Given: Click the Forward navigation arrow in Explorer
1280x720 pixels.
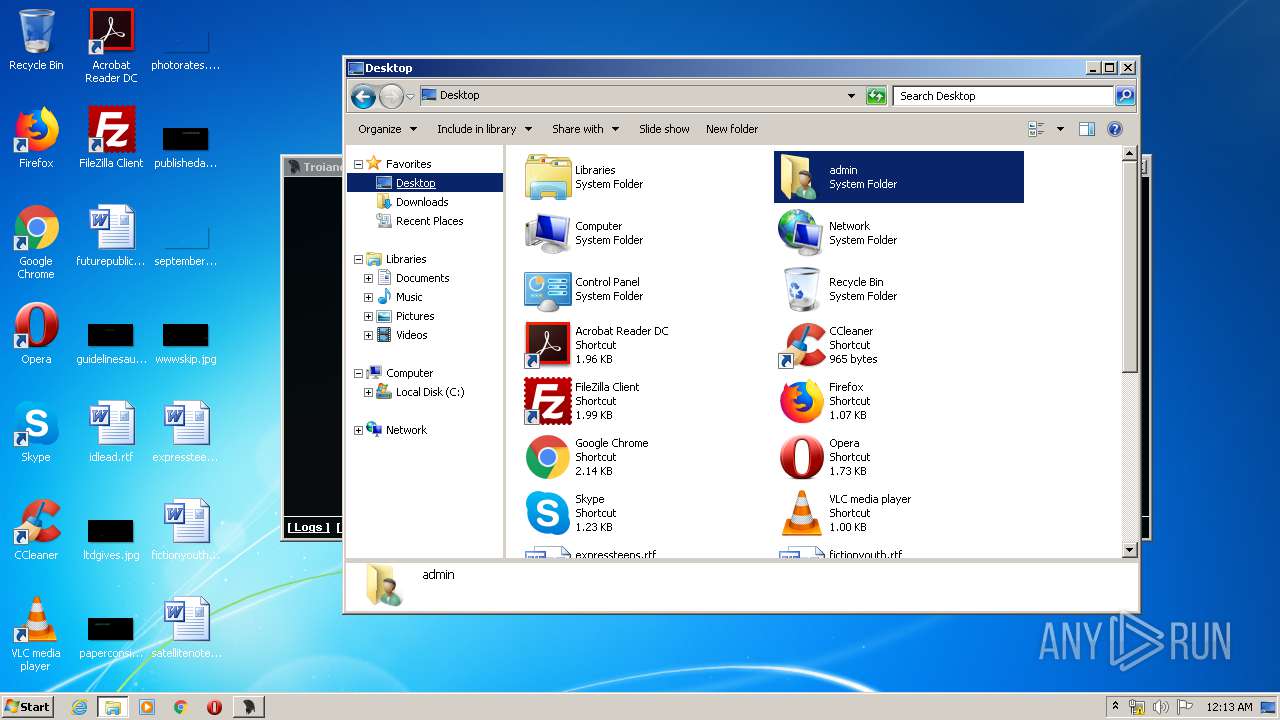Looking at the screenshot, I should click(x=391, y=96).
